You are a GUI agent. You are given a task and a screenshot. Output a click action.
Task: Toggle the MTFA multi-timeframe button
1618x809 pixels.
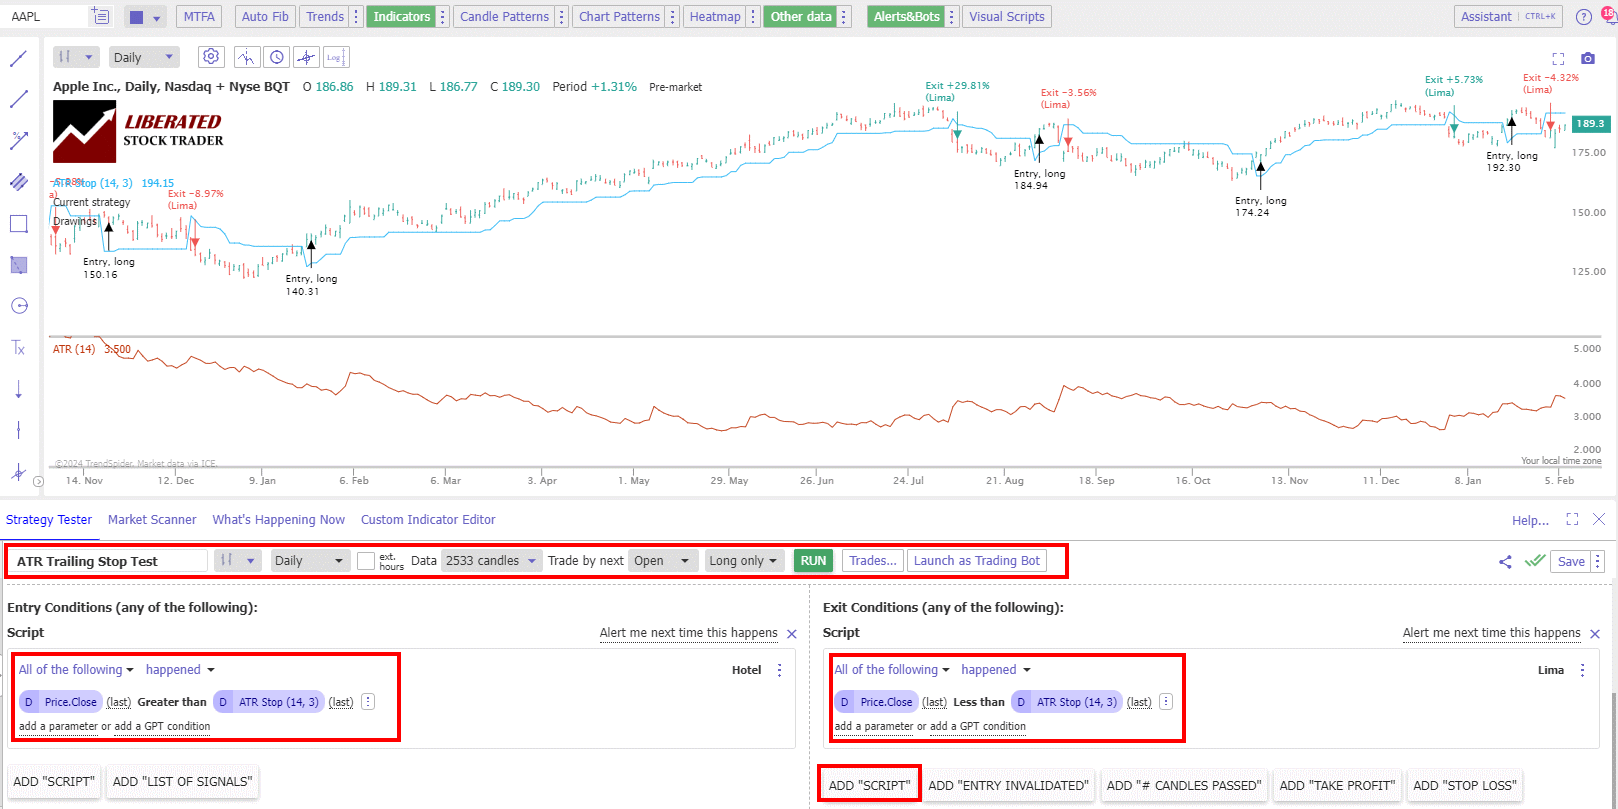click(x=199, y=16)
